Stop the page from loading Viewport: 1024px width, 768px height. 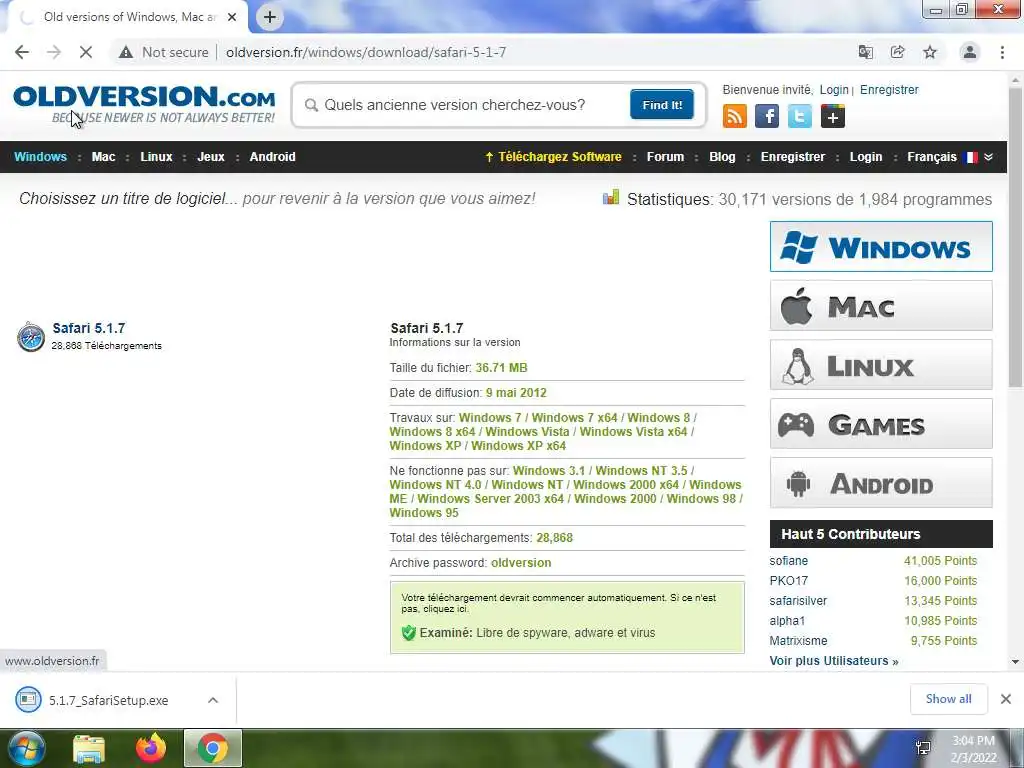pos(86,52)
